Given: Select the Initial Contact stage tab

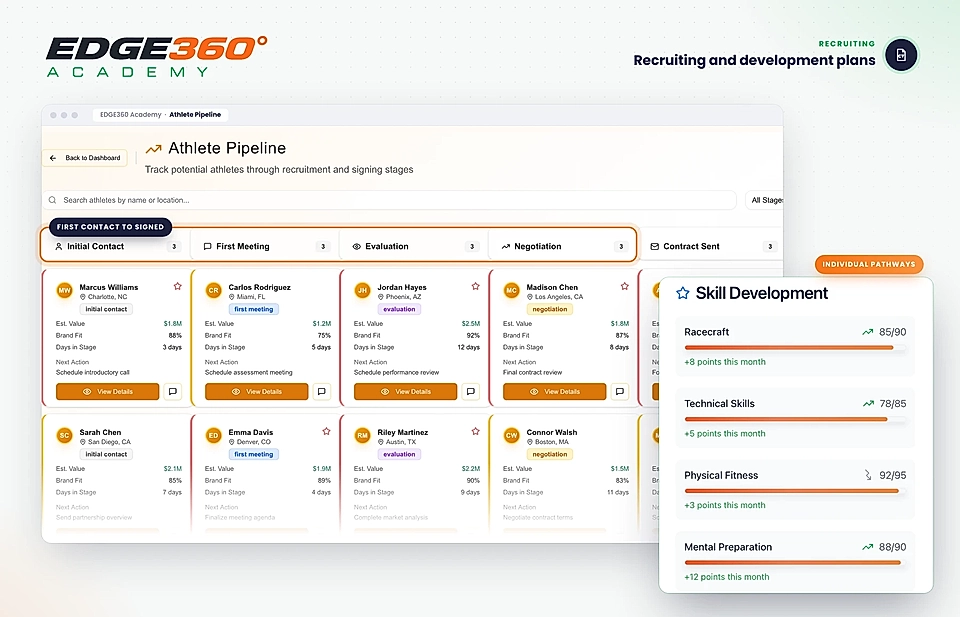Looking at the screenshot, I should tap(115, 246).
